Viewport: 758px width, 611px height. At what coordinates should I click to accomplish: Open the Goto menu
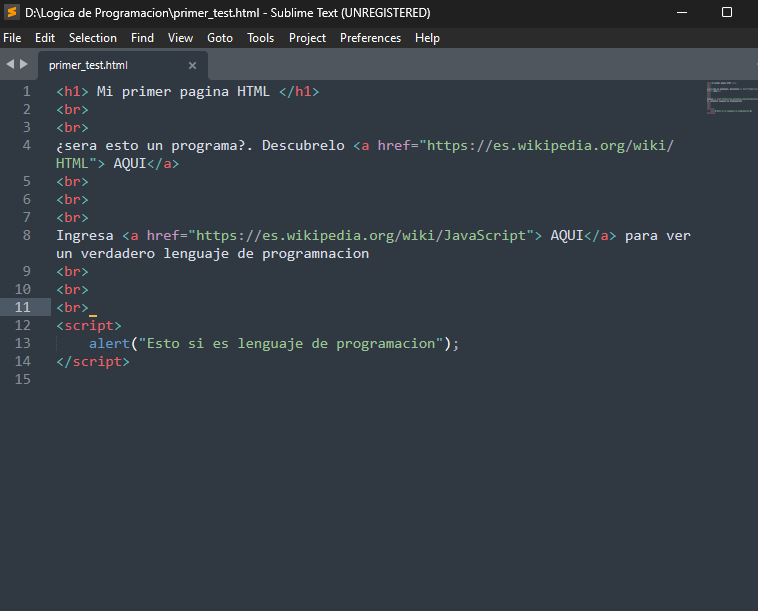click(220, 38)
